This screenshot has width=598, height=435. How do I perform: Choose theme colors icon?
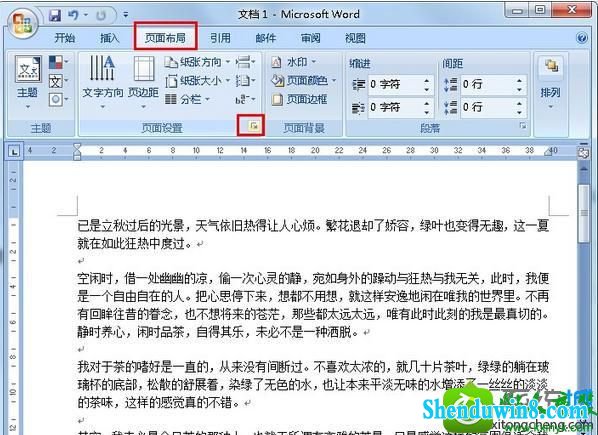(59, 62)
